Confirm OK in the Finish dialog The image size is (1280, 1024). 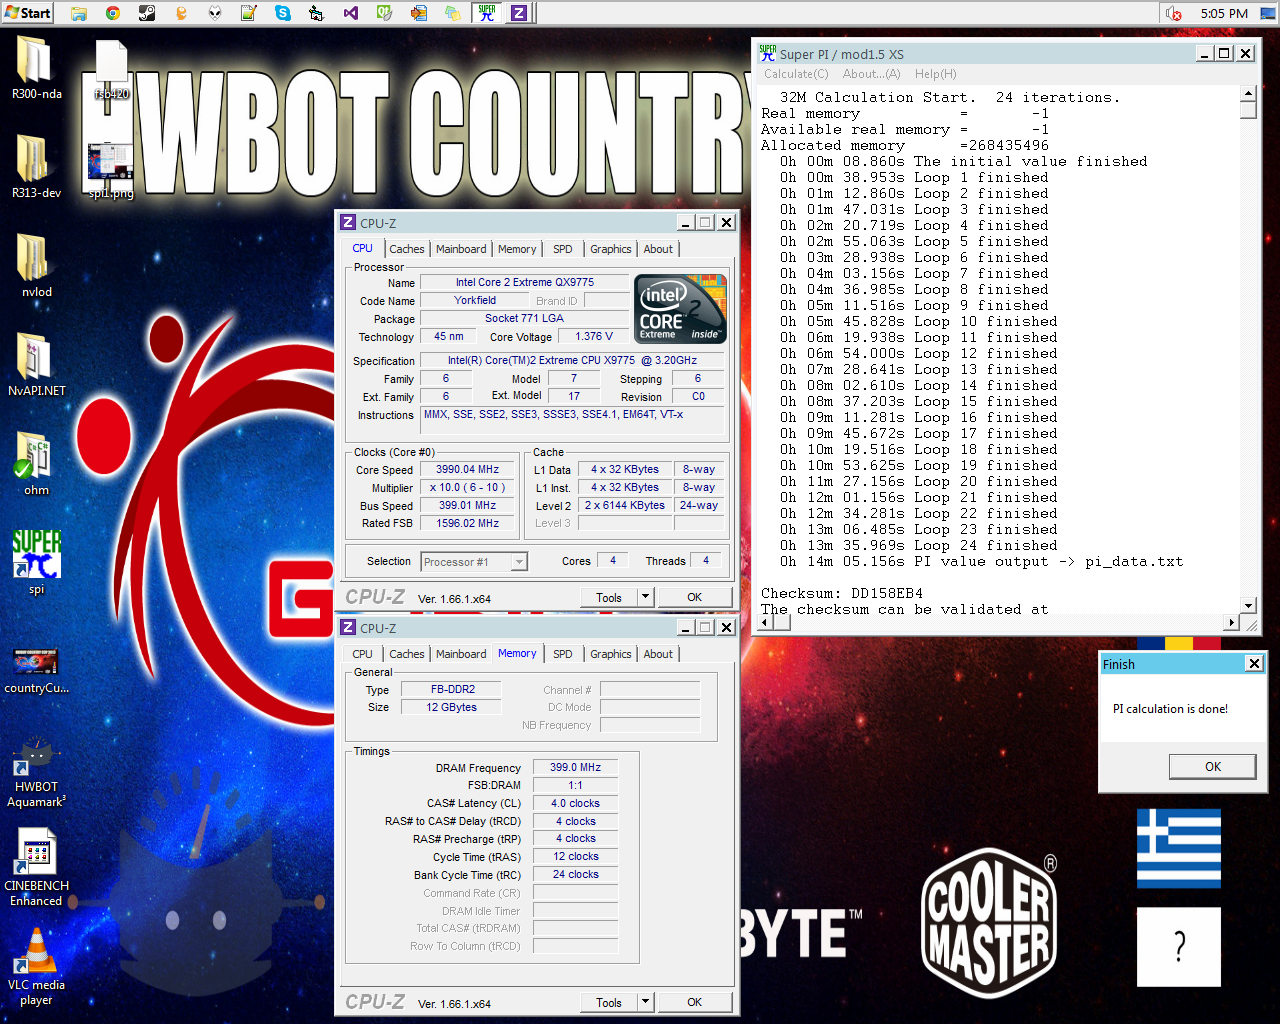pyautogui.click(x=1212, y=766)
